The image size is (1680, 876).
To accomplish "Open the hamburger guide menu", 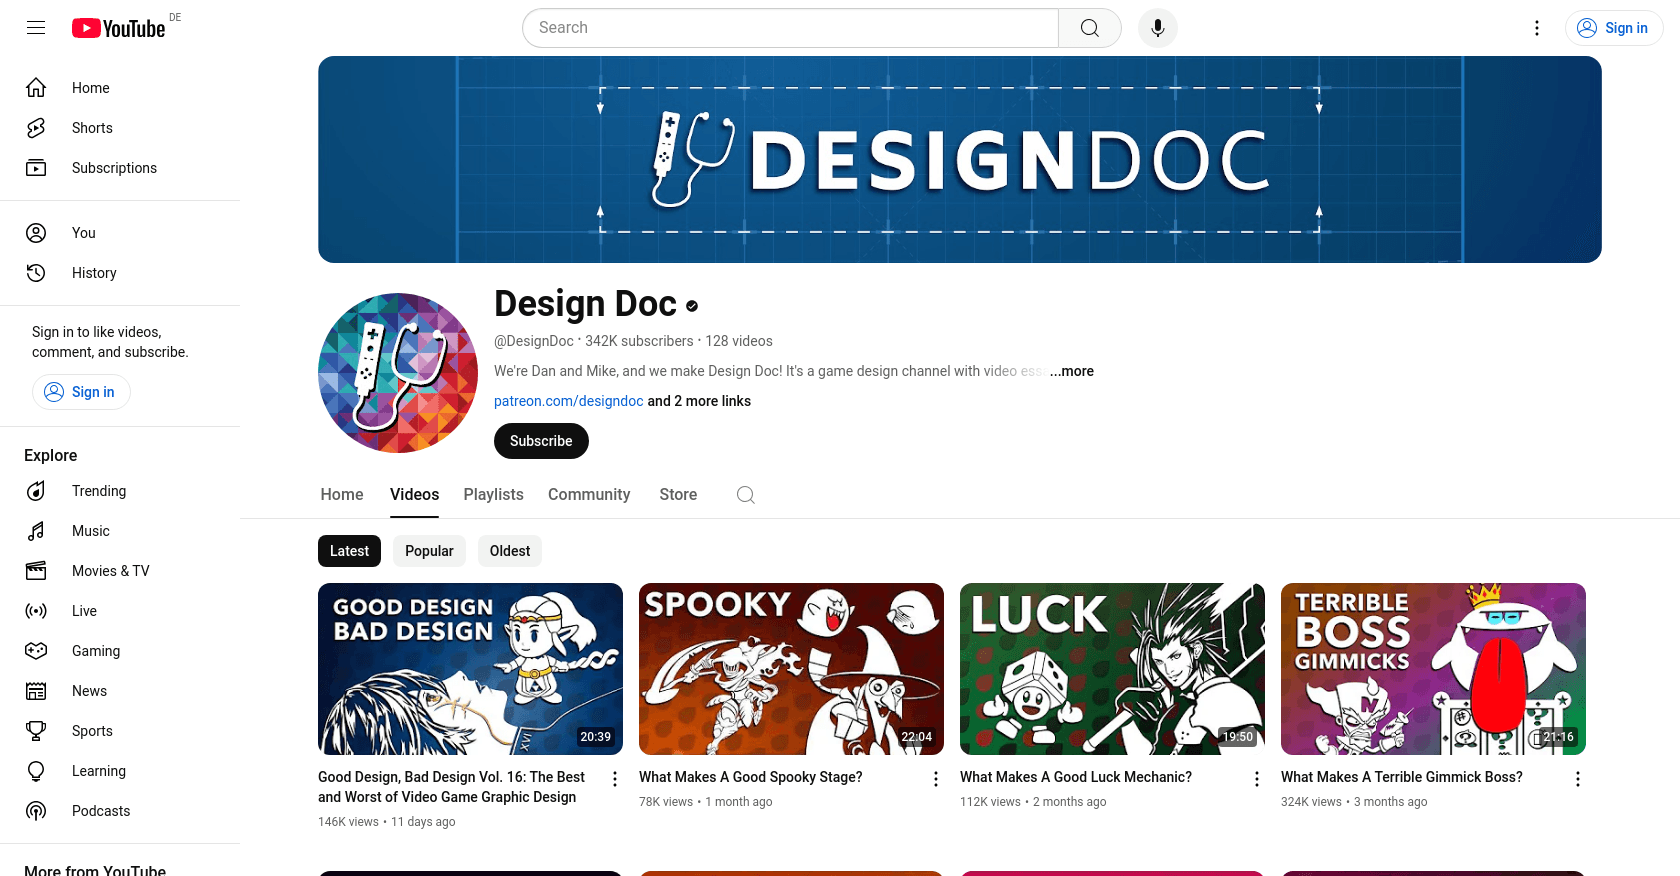I will (36, 28).
